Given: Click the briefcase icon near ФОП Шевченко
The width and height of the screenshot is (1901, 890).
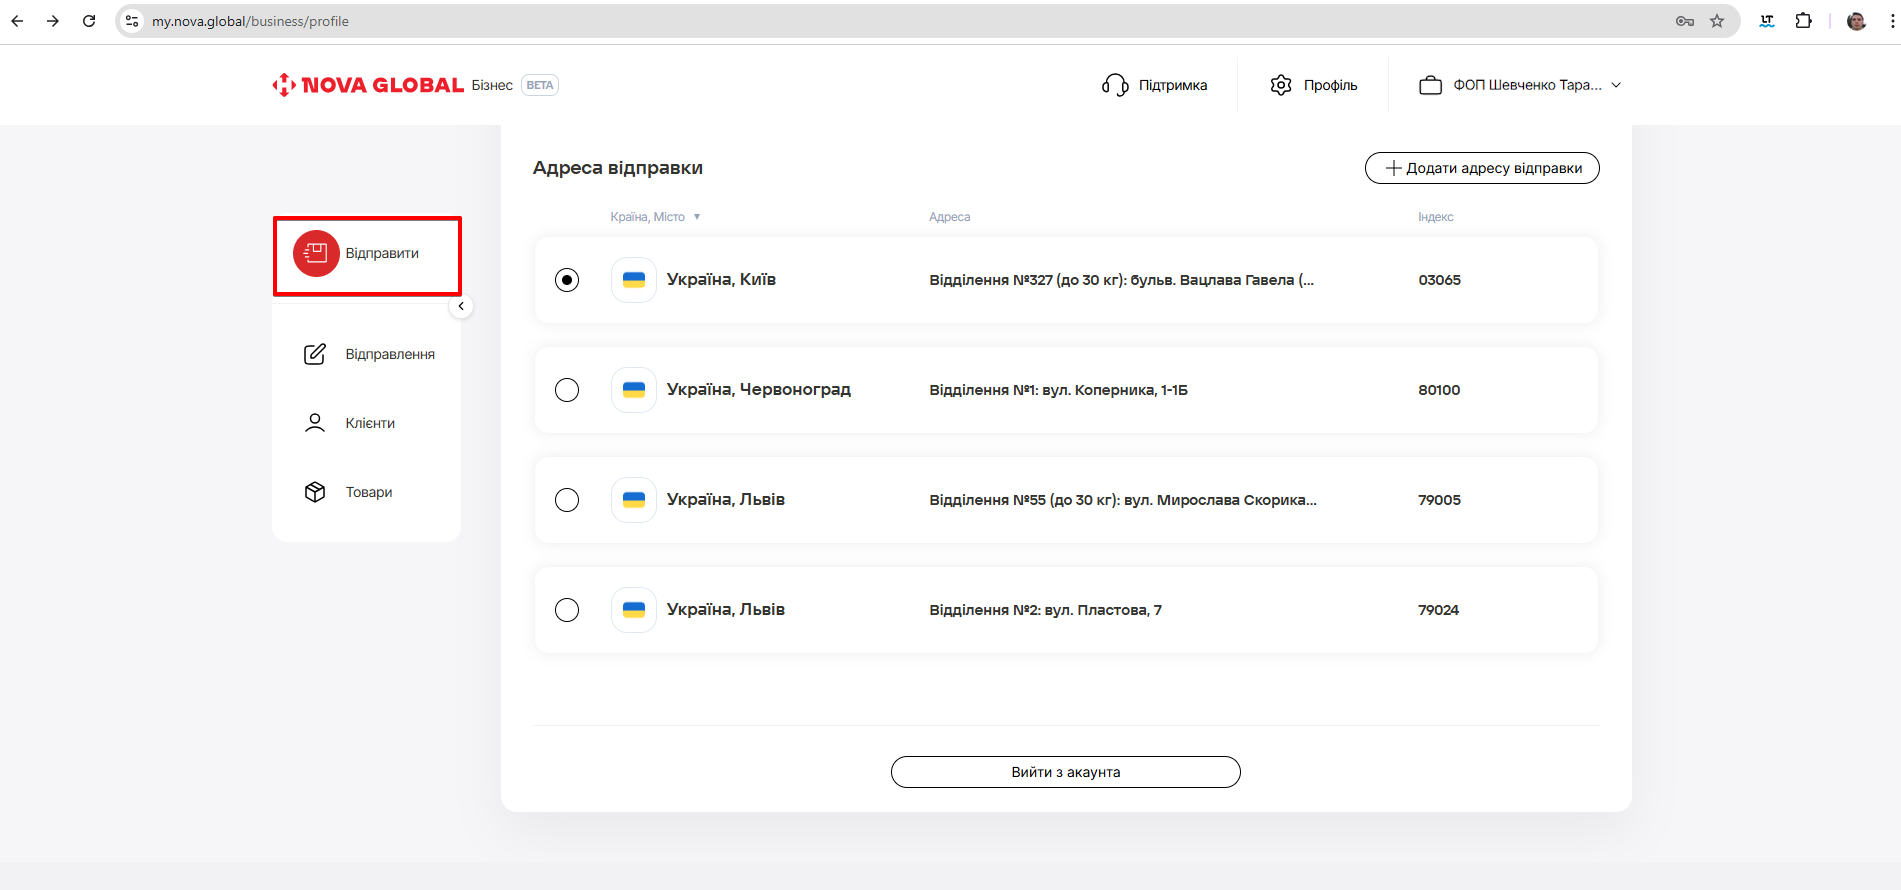Looking at the screenshot, I should click(x=1430, y=85).
